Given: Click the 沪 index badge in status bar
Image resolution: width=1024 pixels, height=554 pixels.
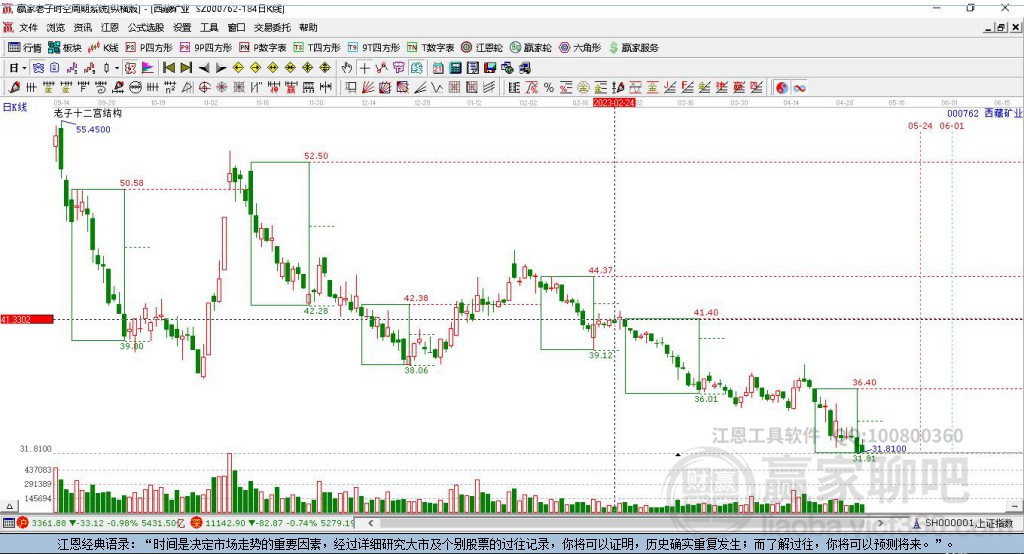Looking at the screenshot, I should point(23,523).
